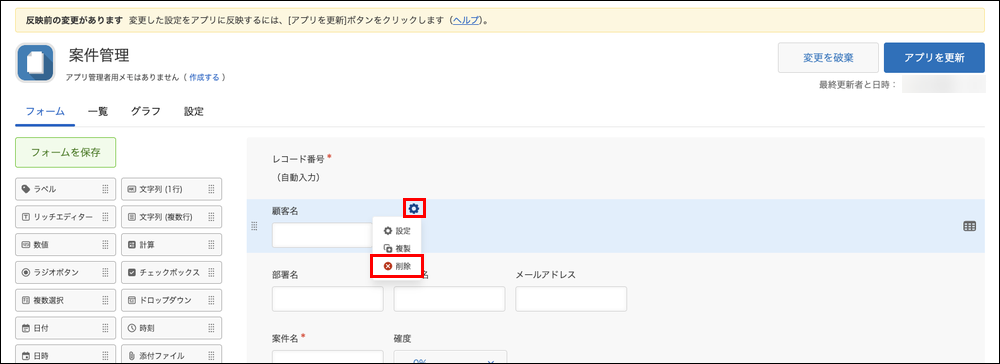Switch to the フォーム tab

click(x=45, y=111)
